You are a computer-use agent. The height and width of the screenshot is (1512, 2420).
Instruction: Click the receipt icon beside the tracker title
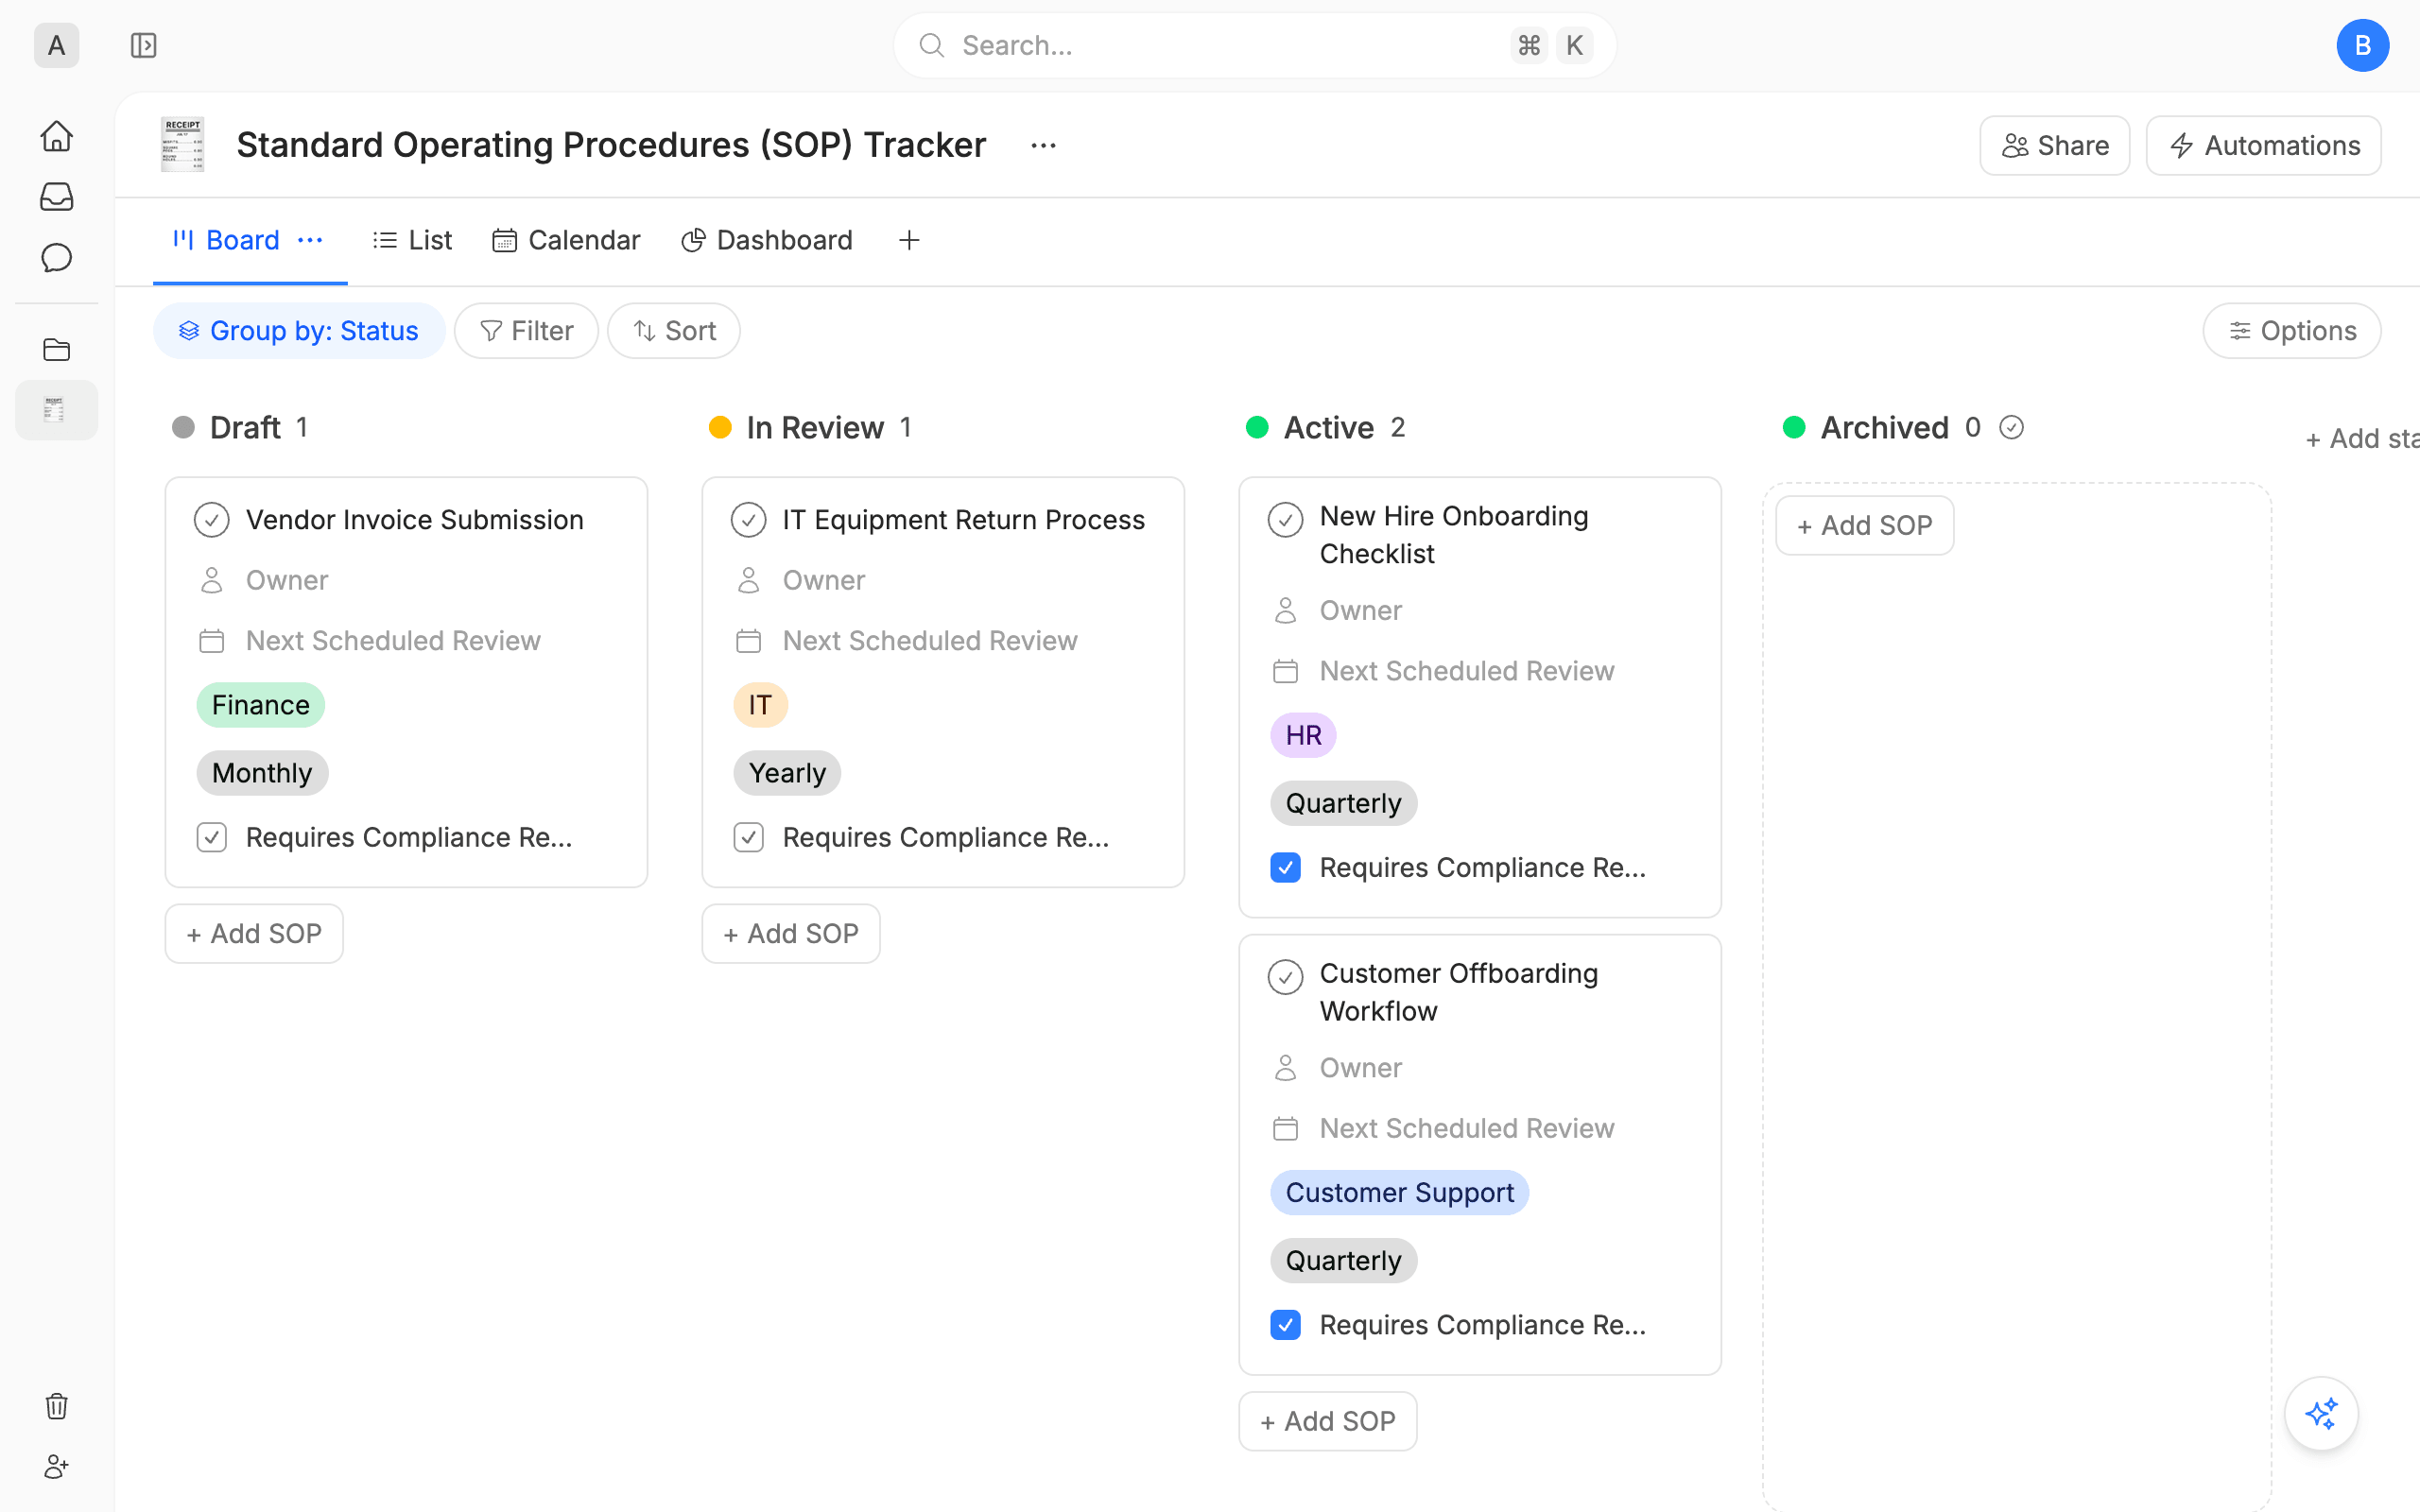182,145
